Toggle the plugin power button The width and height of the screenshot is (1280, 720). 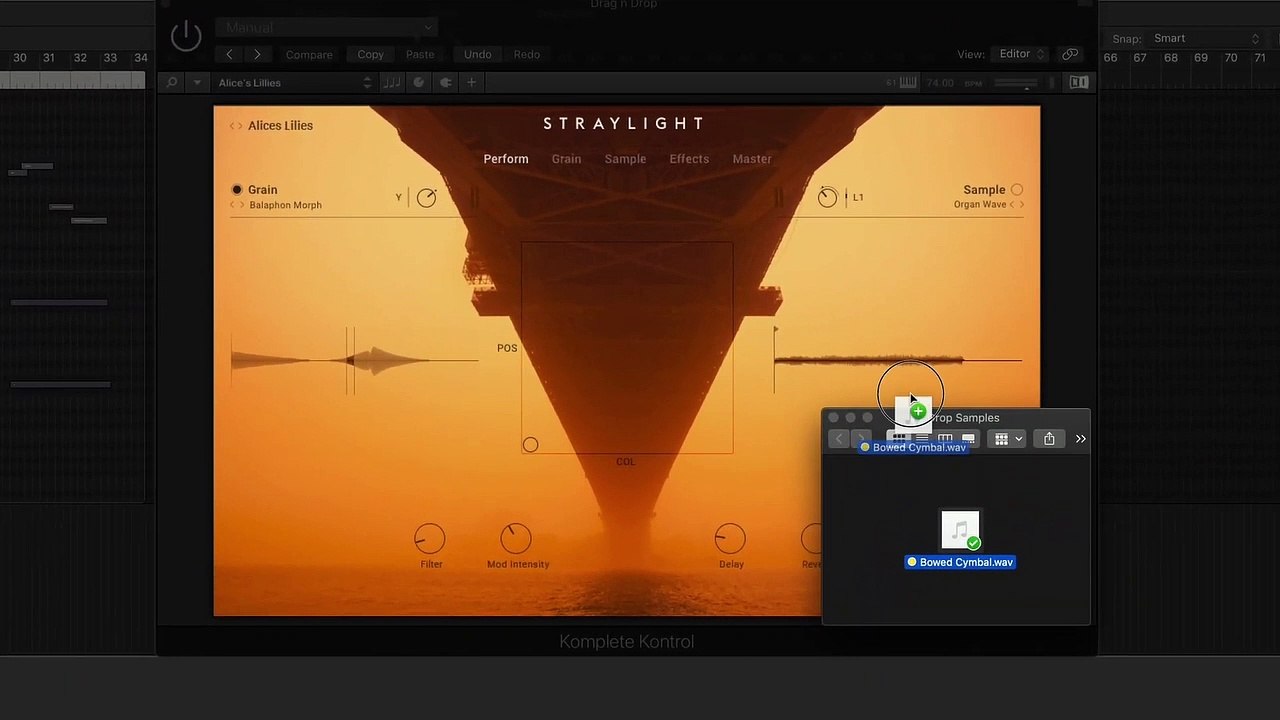tap(186, 37)
